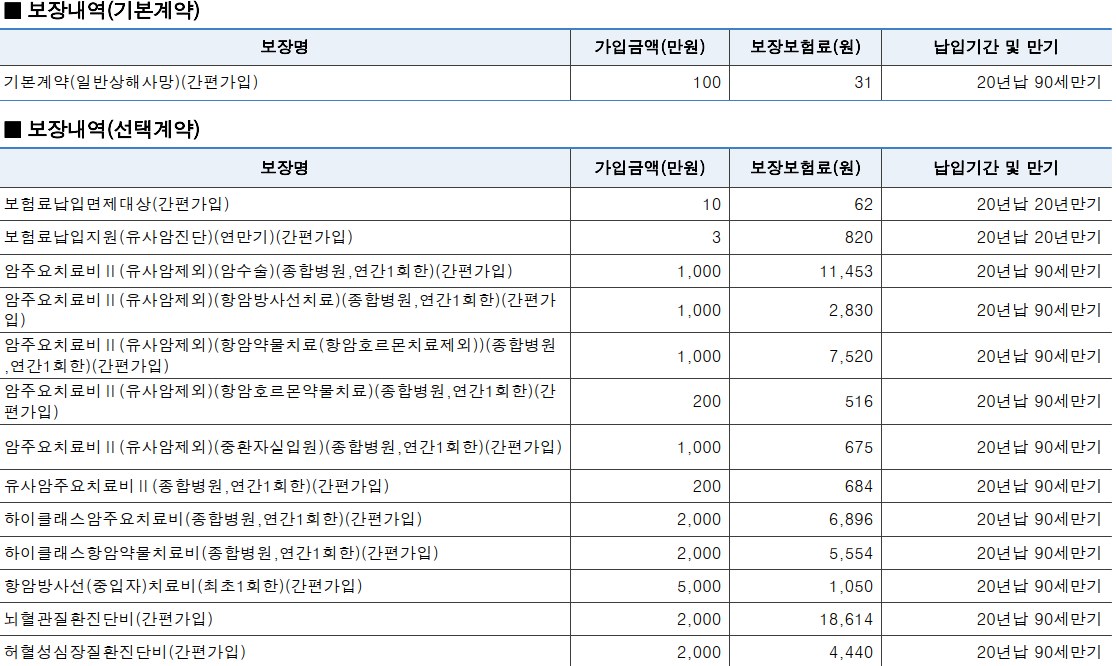
Task: Click '항암방사선(중입자)치료비(최초1회한)(간편가입)' coverage name
Action: [x=183, y=586]
